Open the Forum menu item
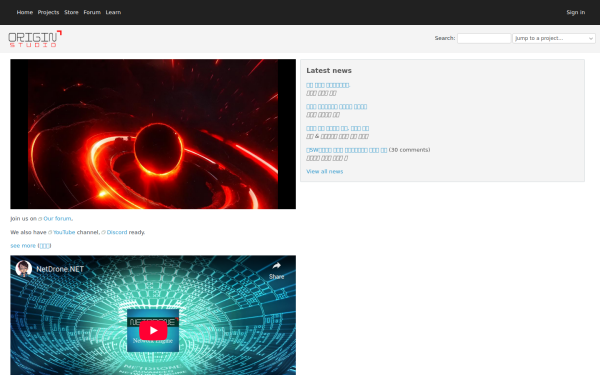Image resolution: width=600 pixels, height=375 pixels. [92, 12]
